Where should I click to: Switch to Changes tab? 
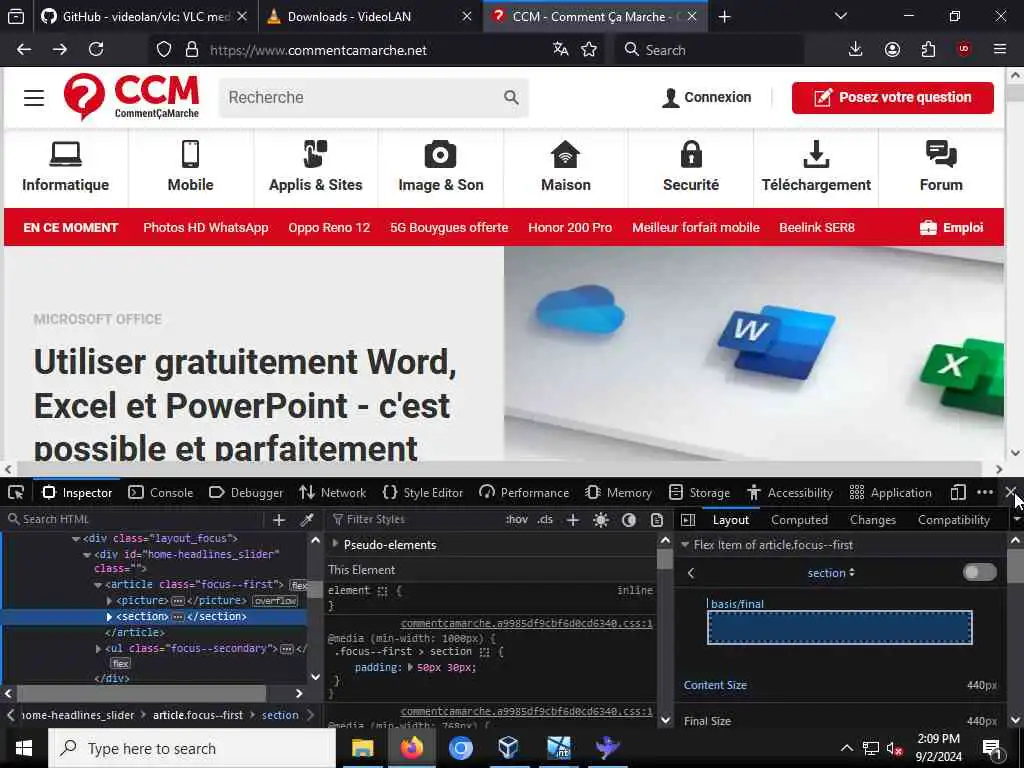coord(872,520)
